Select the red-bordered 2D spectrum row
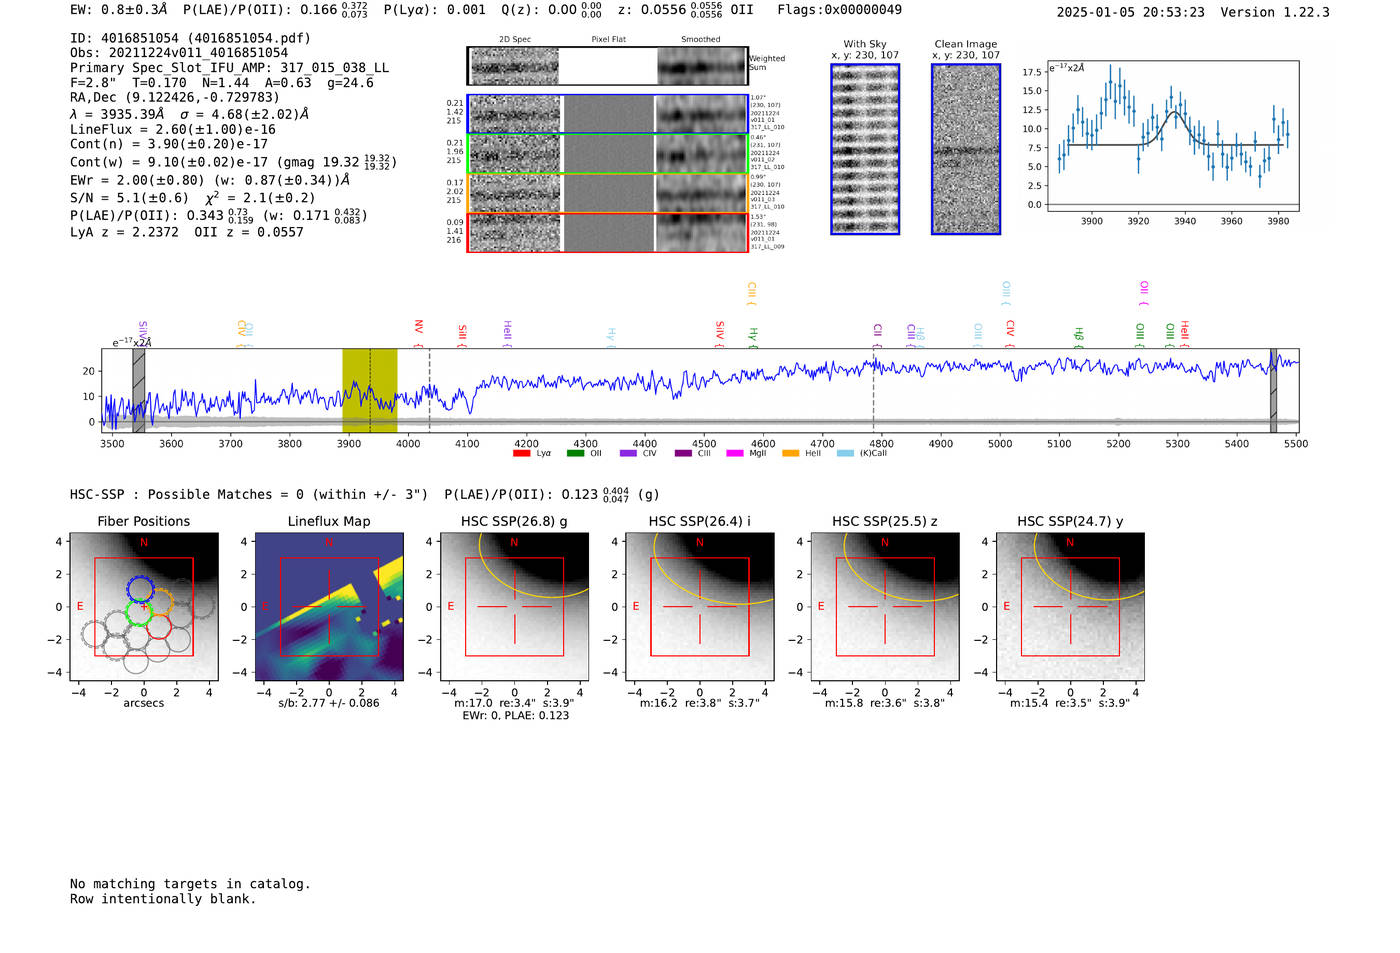This screenshot has height=953, width=1400. pyautogui.click(x=607, y=232)
